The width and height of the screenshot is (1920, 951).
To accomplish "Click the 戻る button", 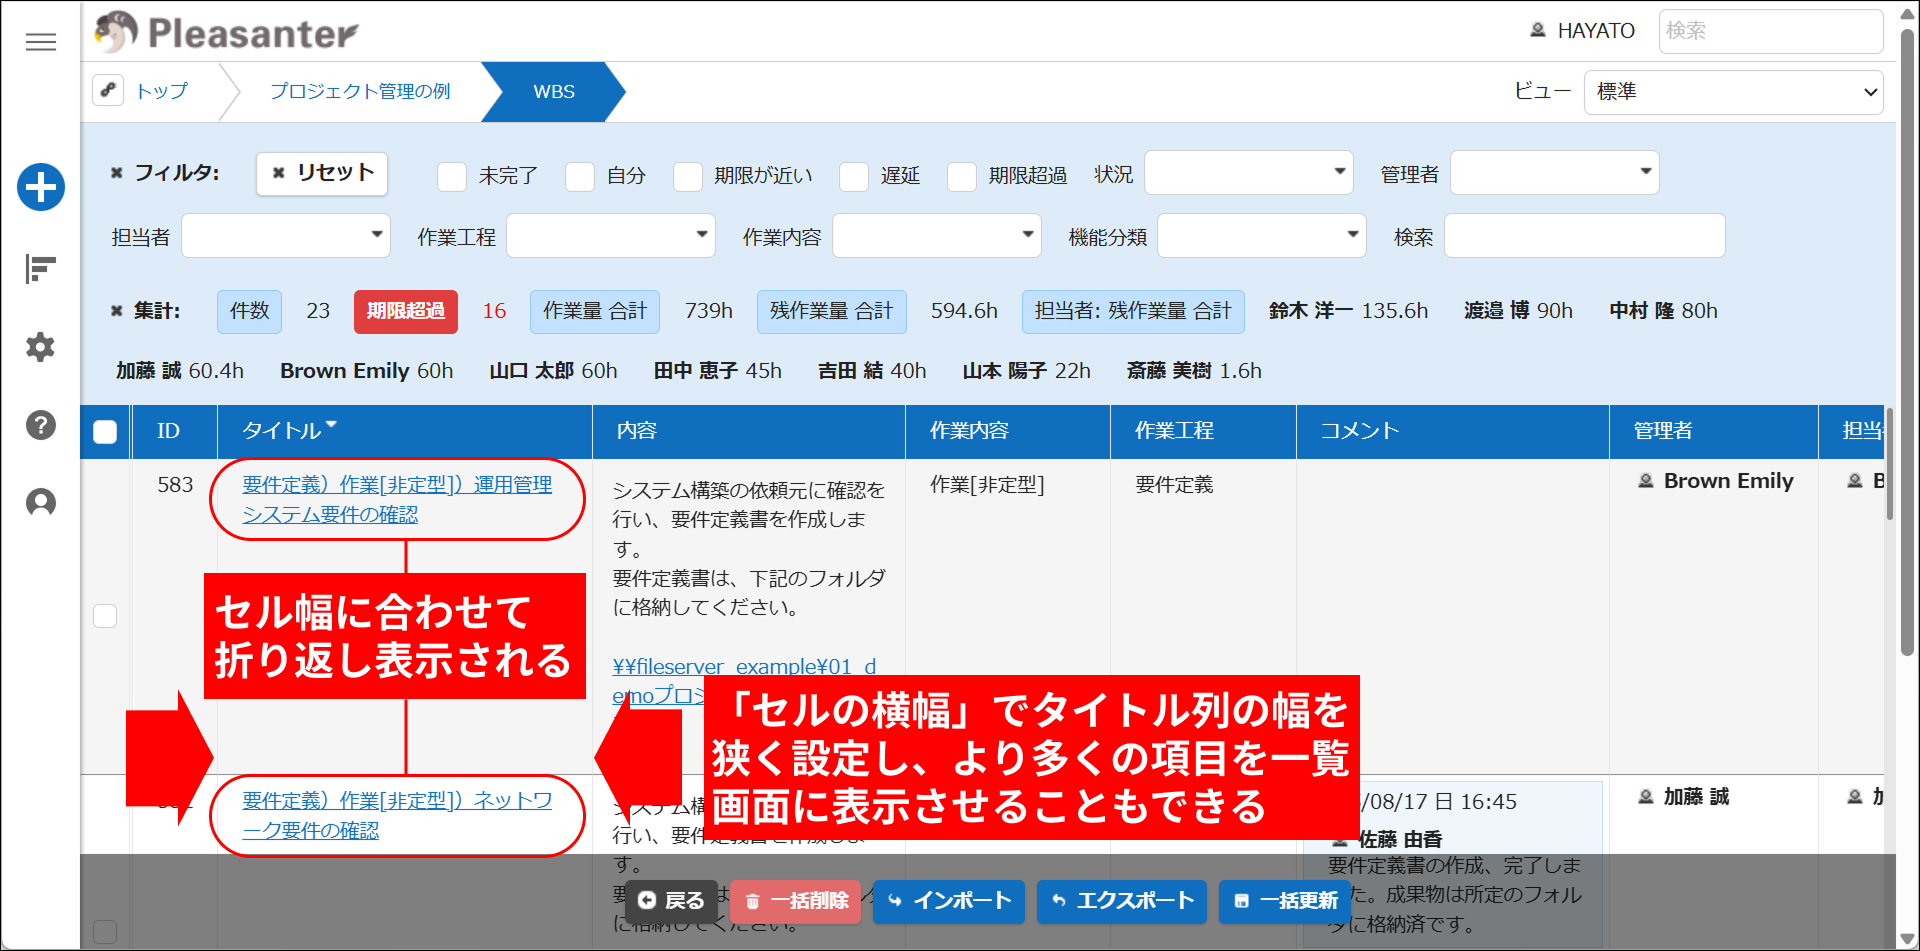I will pos(672,901).
